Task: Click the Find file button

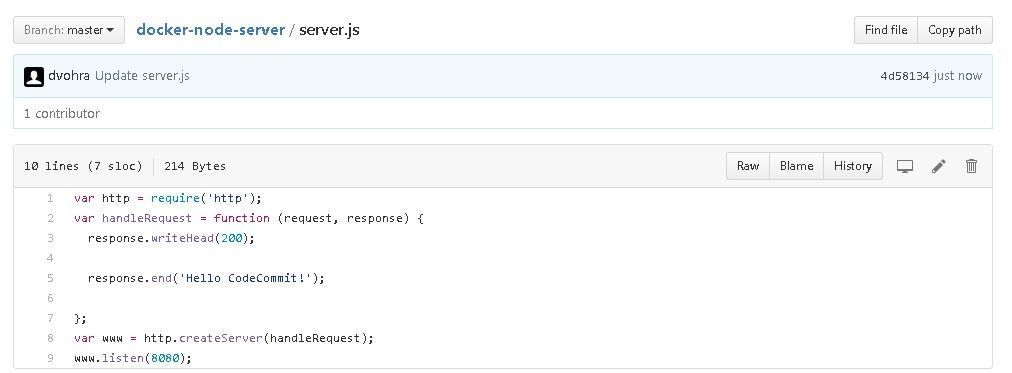Action: [x=886, y=30]
